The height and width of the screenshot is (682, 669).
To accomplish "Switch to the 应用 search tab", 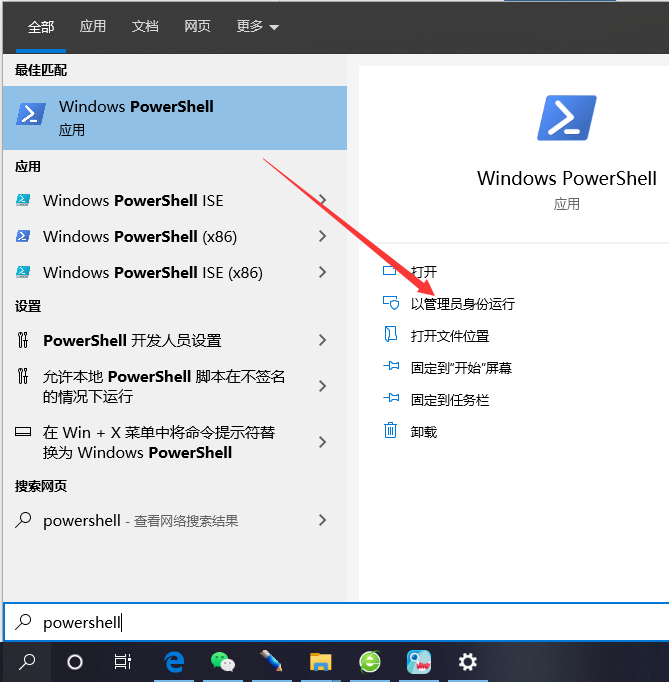I will click(x=93, y=26).
